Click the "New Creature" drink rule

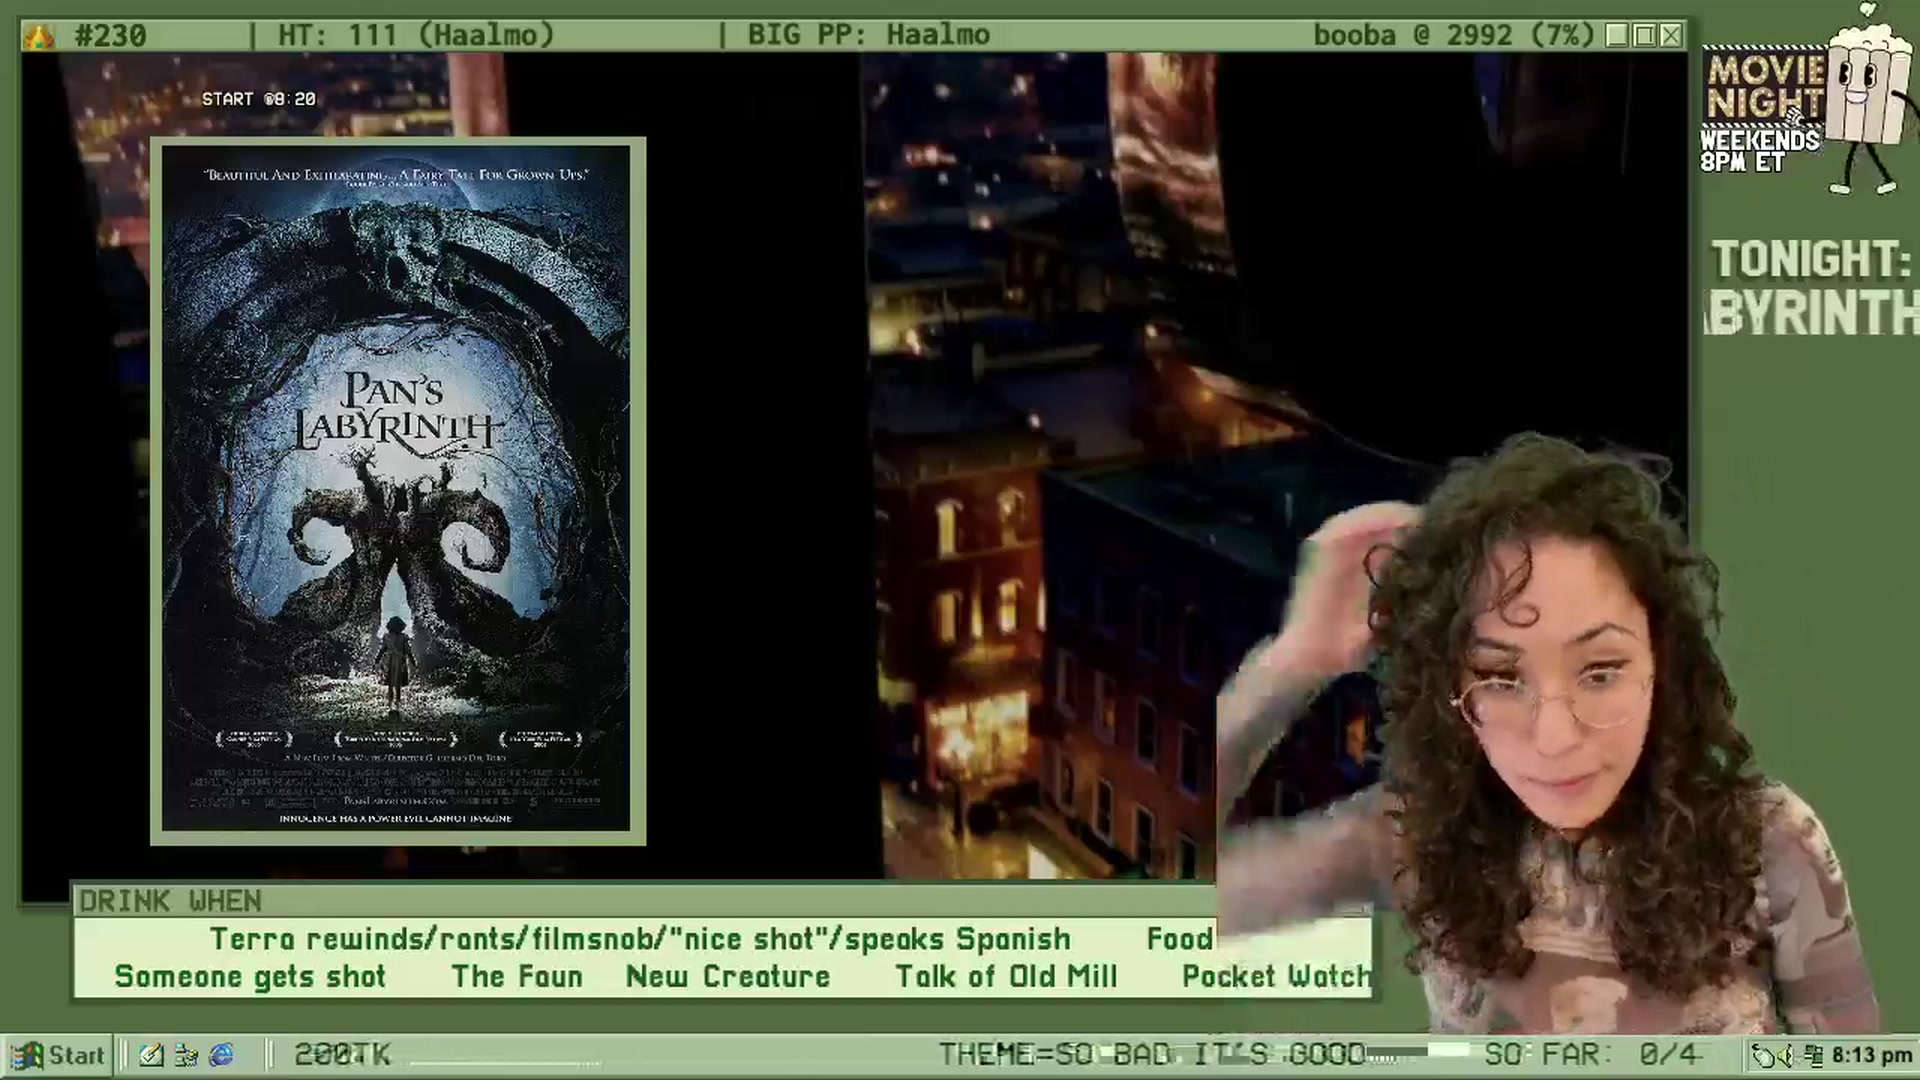tap(728, 976)
